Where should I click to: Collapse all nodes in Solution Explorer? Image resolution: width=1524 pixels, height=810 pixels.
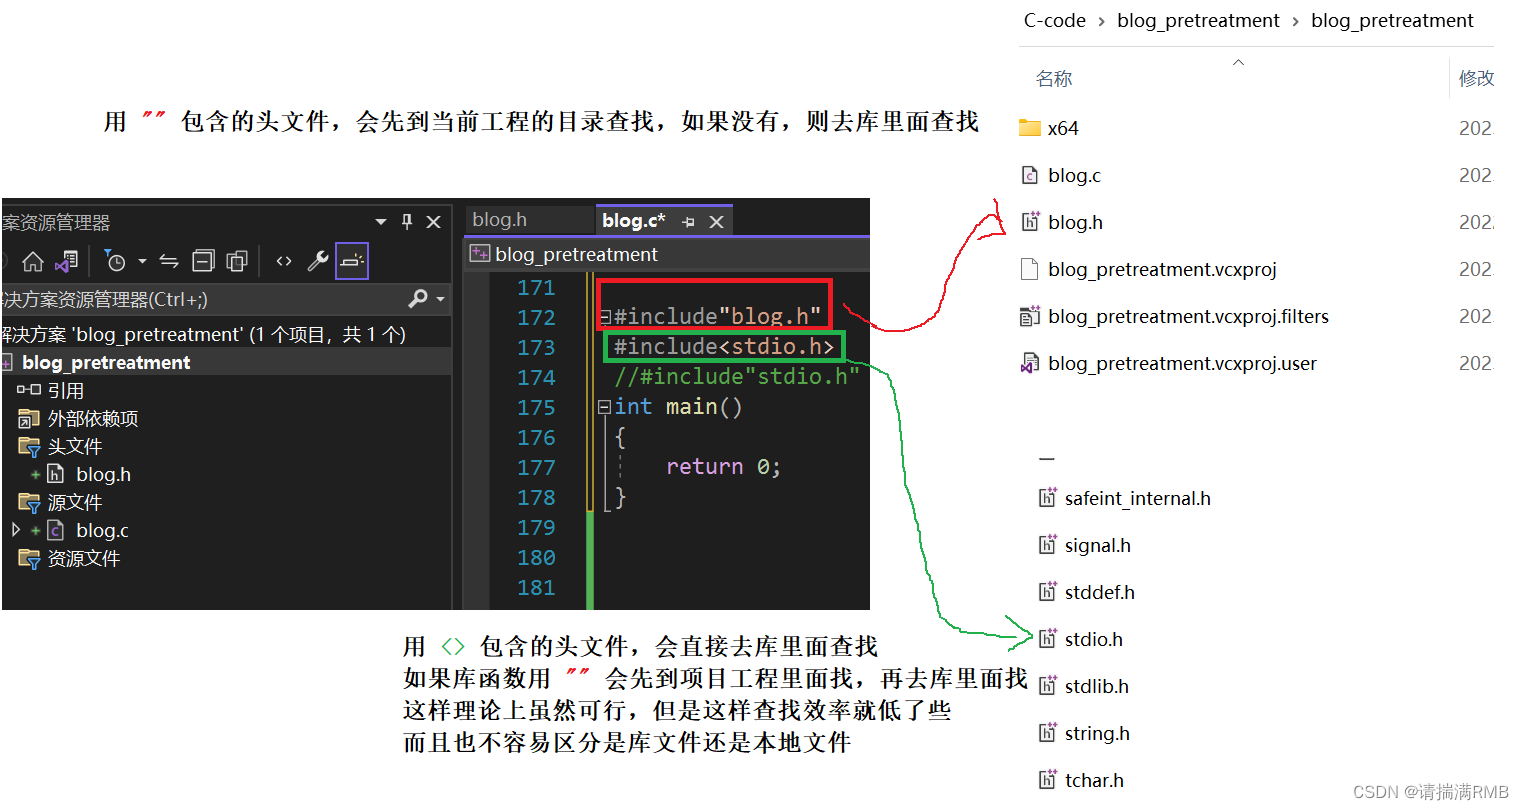tap(203, 262)
